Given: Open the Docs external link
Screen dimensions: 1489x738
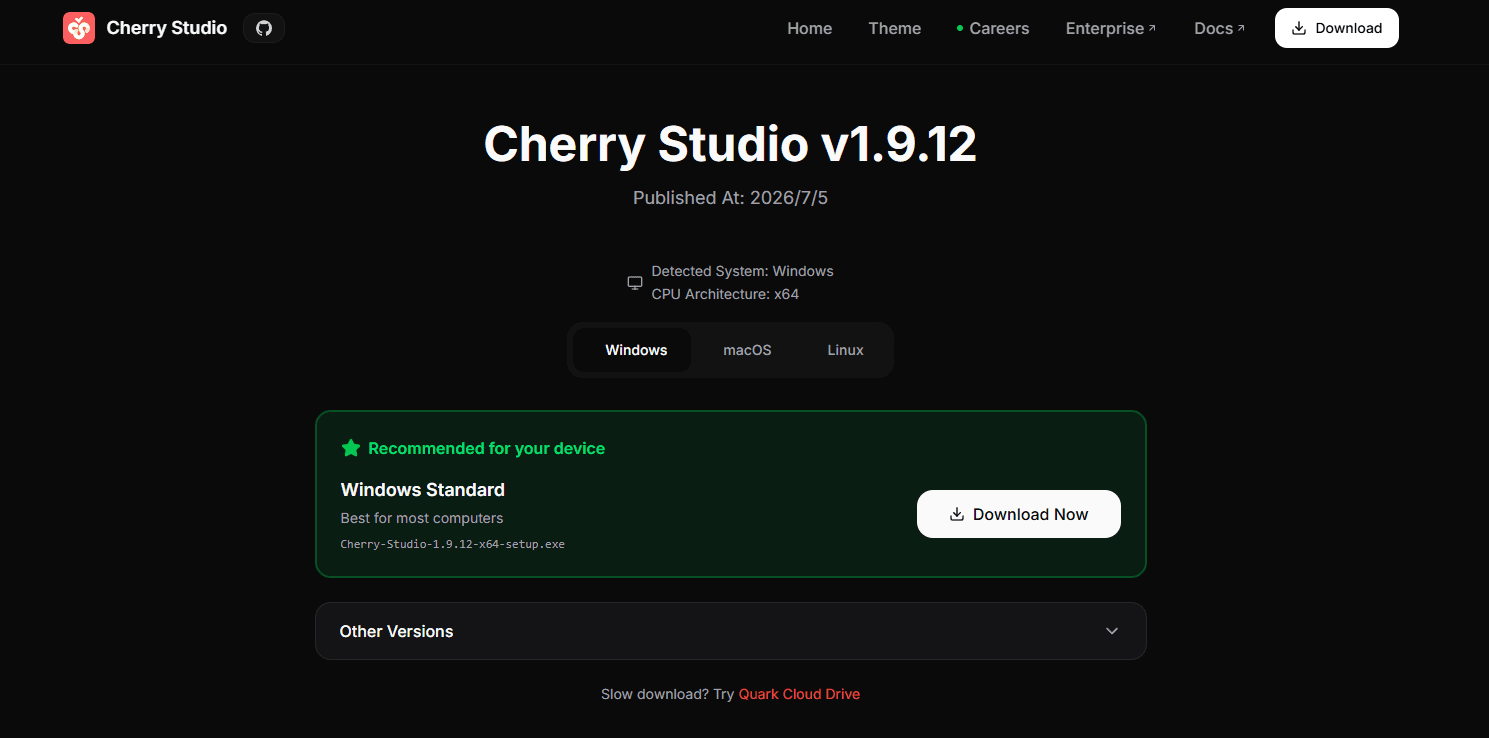Looking at the screenshot, I should pos(1220,28).
